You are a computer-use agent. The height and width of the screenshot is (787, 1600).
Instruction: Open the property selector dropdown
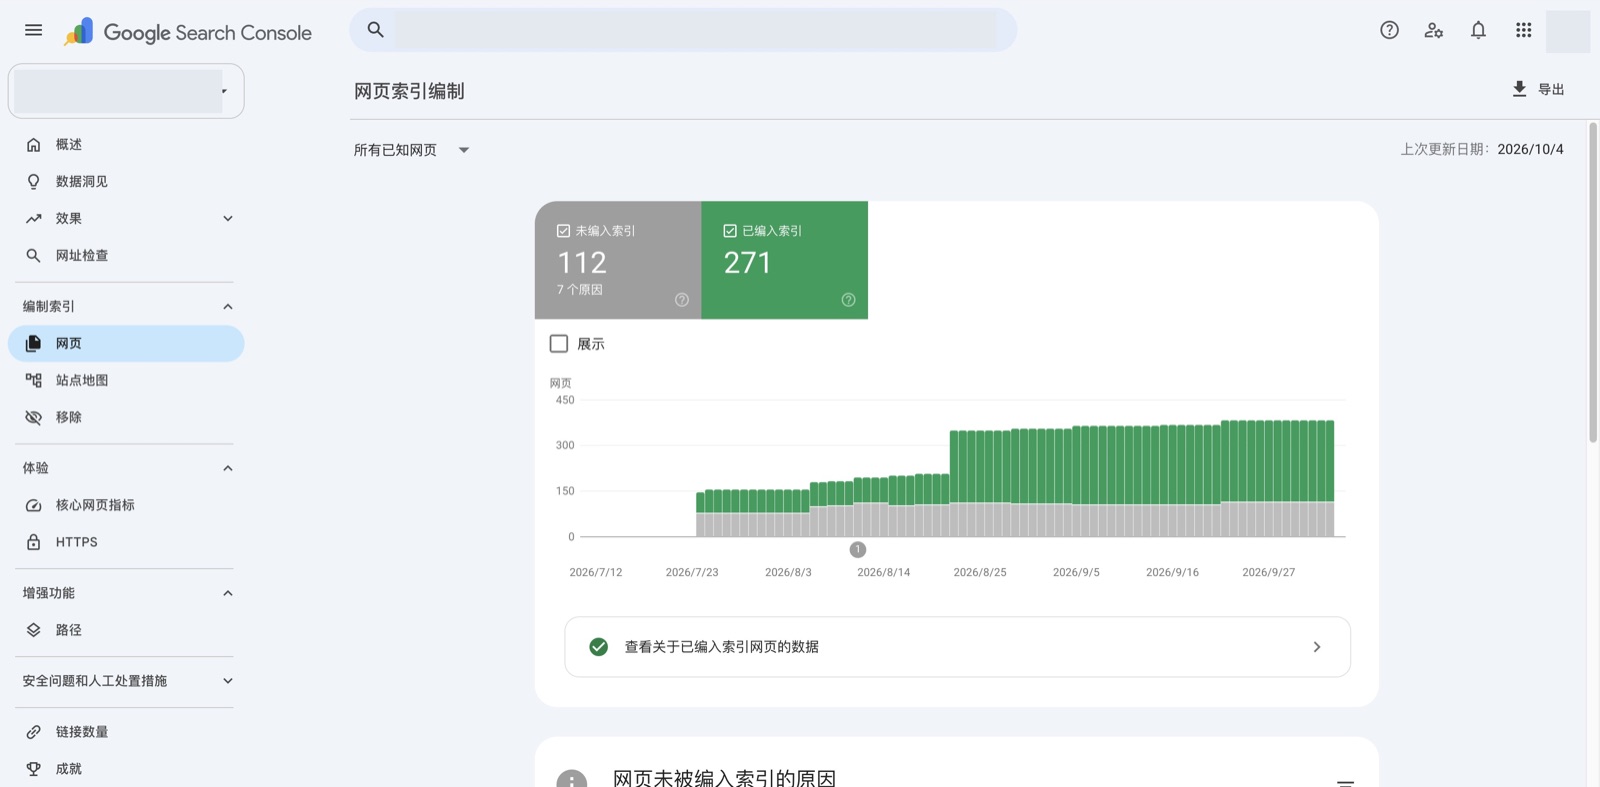[126, 91]
